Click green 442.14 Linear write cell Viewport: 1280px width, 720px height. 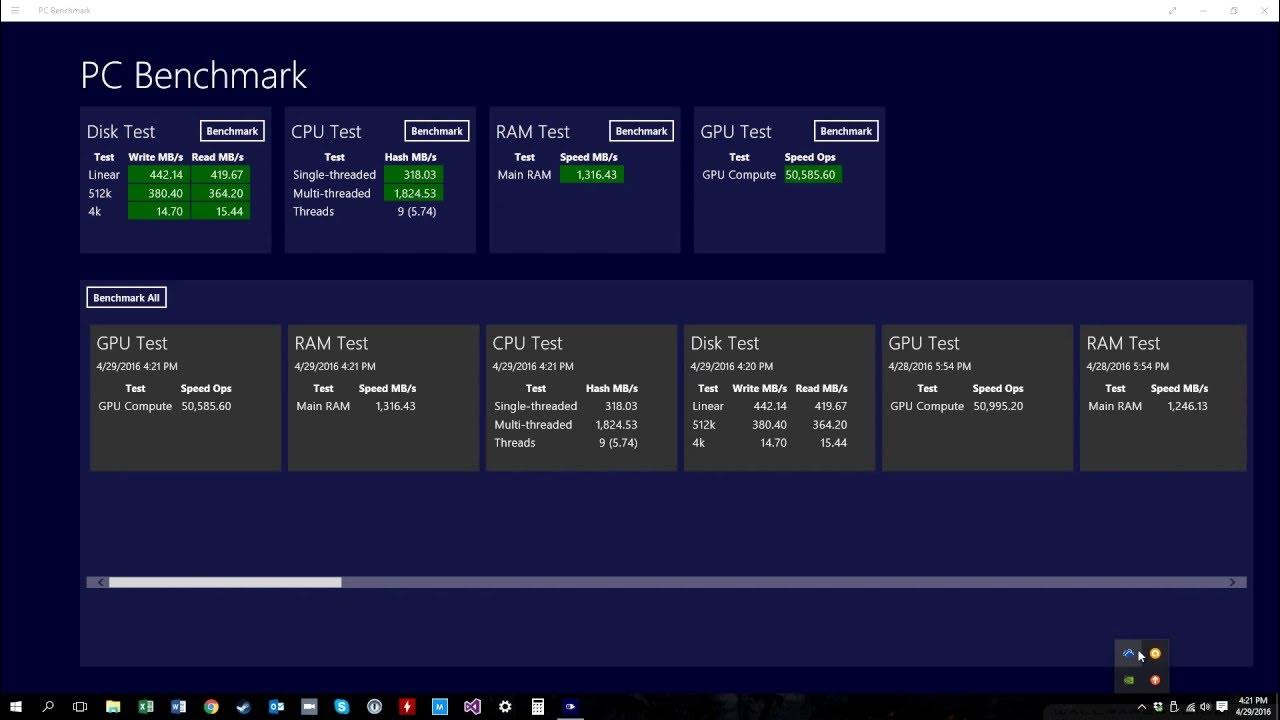158,175
